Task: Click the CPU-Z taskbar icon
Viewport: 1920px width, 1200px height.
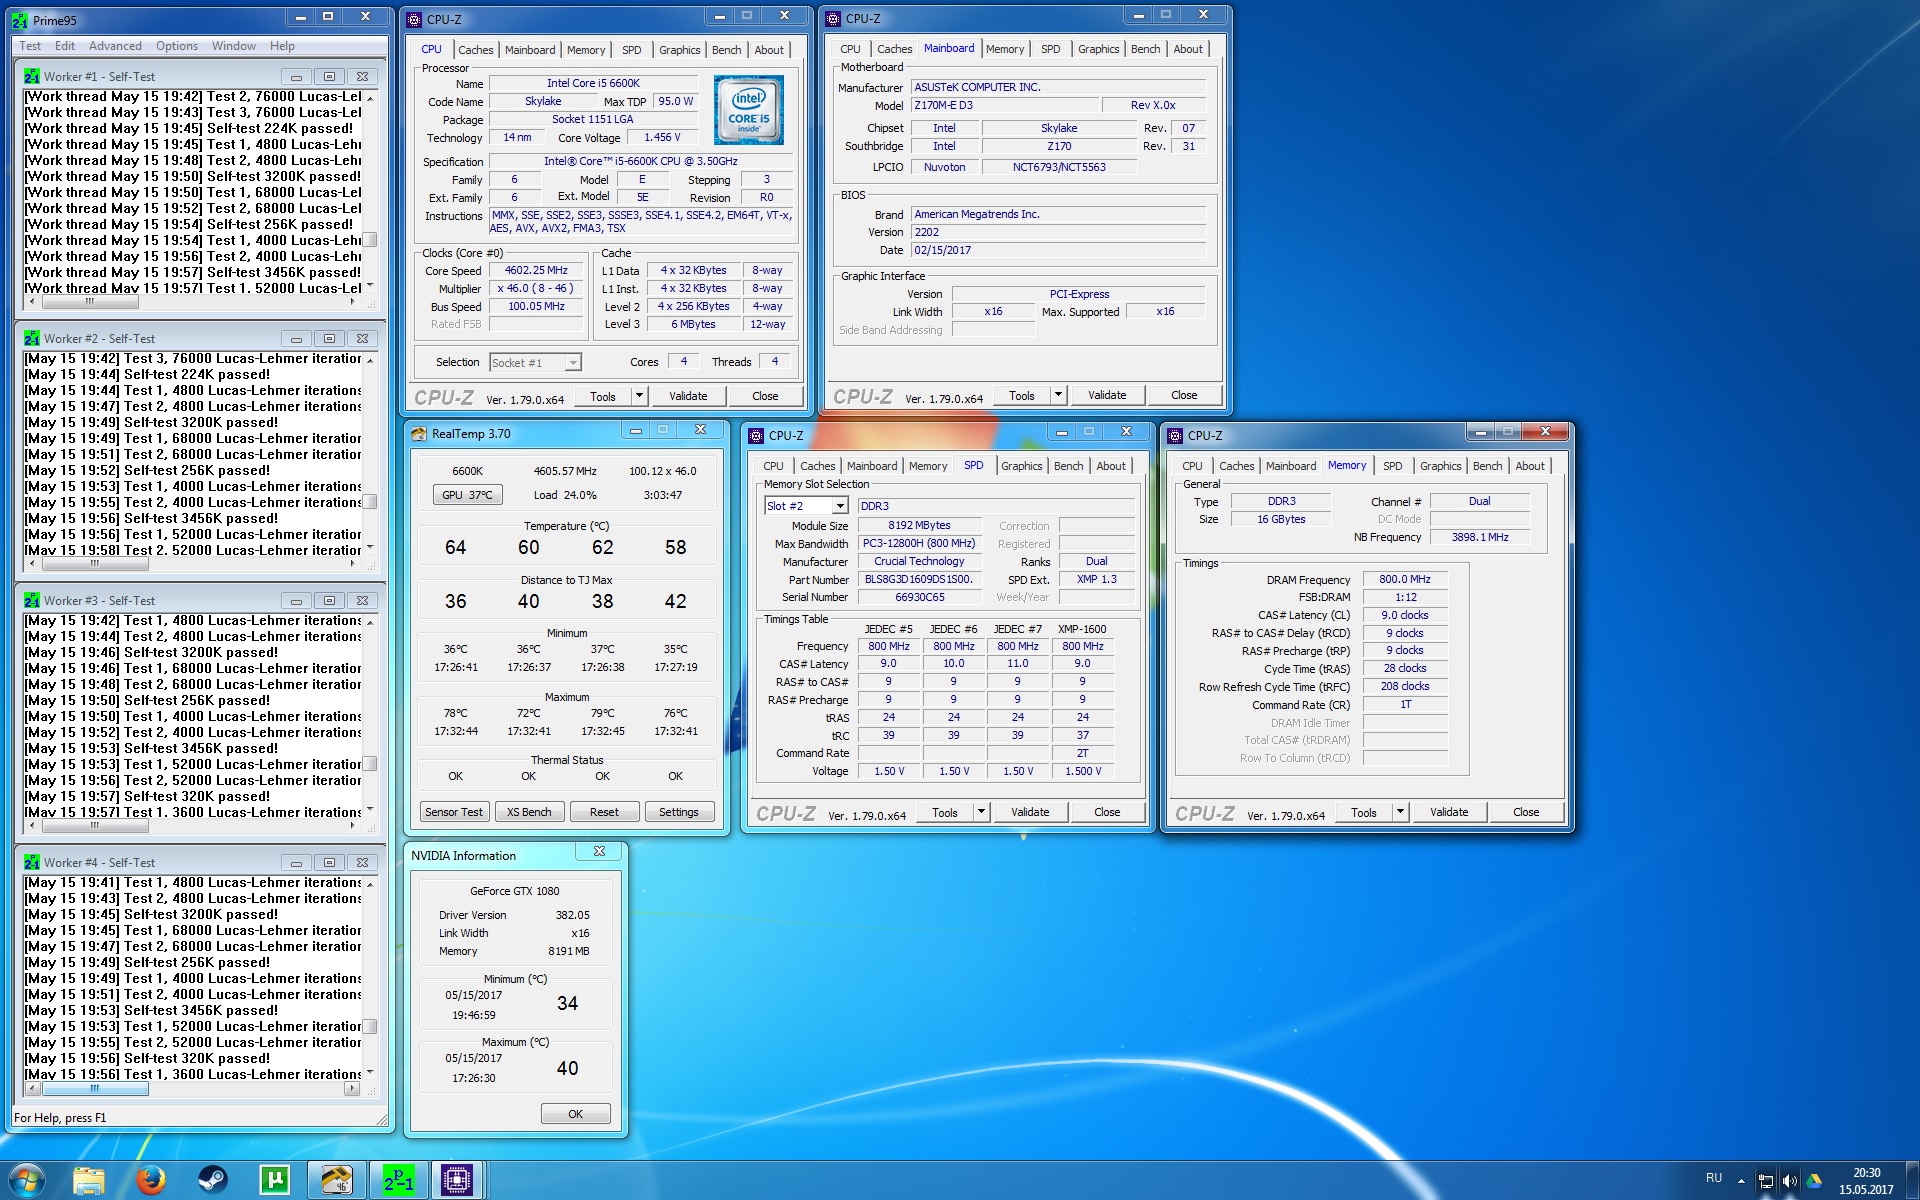Action: pos(457,1180)
